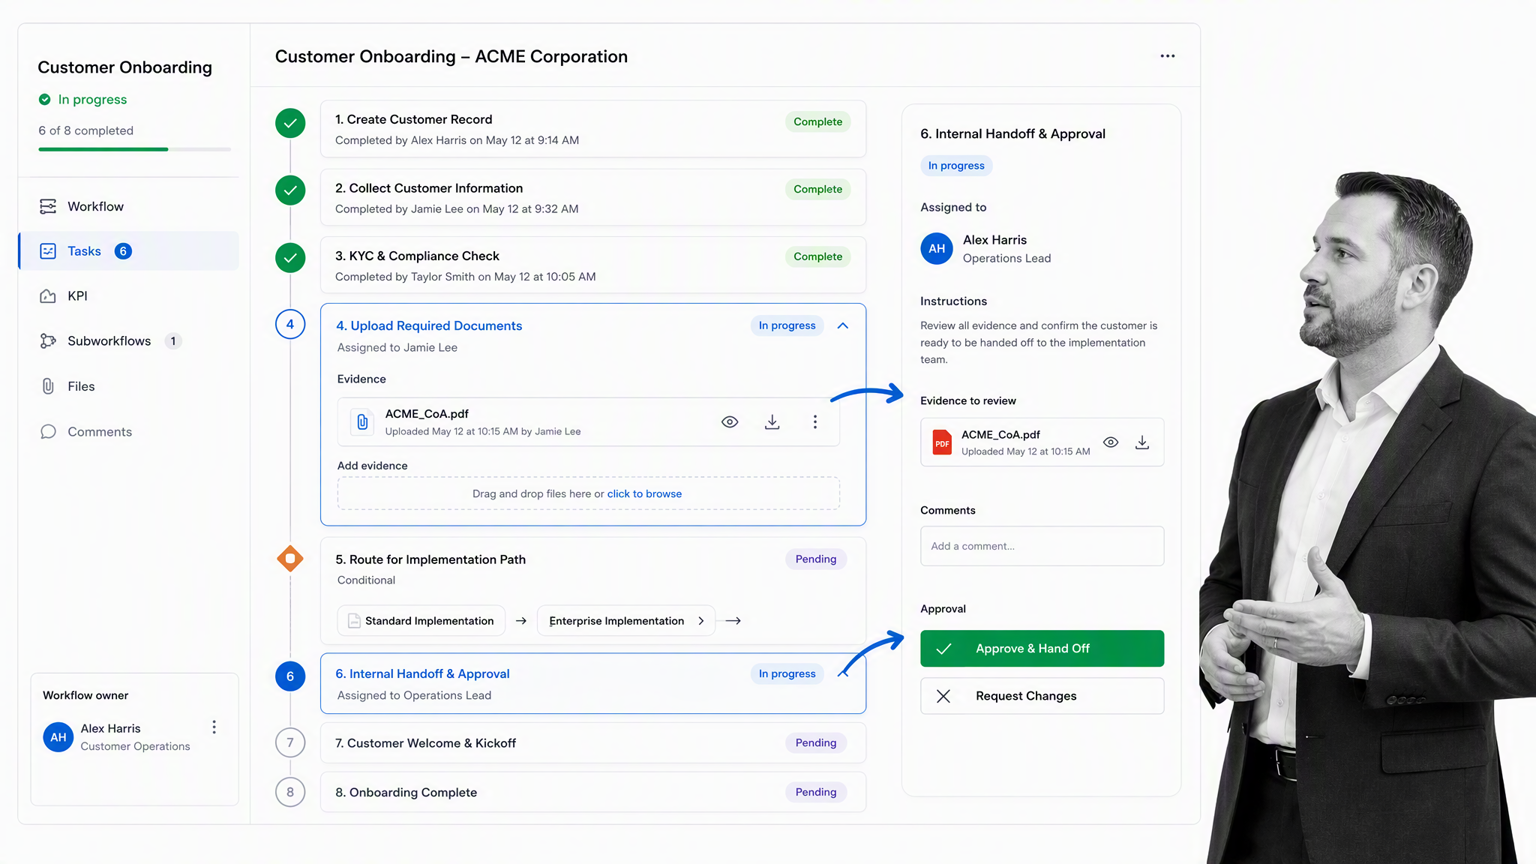Viewport: 1536px width, 864px height.
Task: Open Subworkflows in the sidebar
Action: tap(128, 341)
